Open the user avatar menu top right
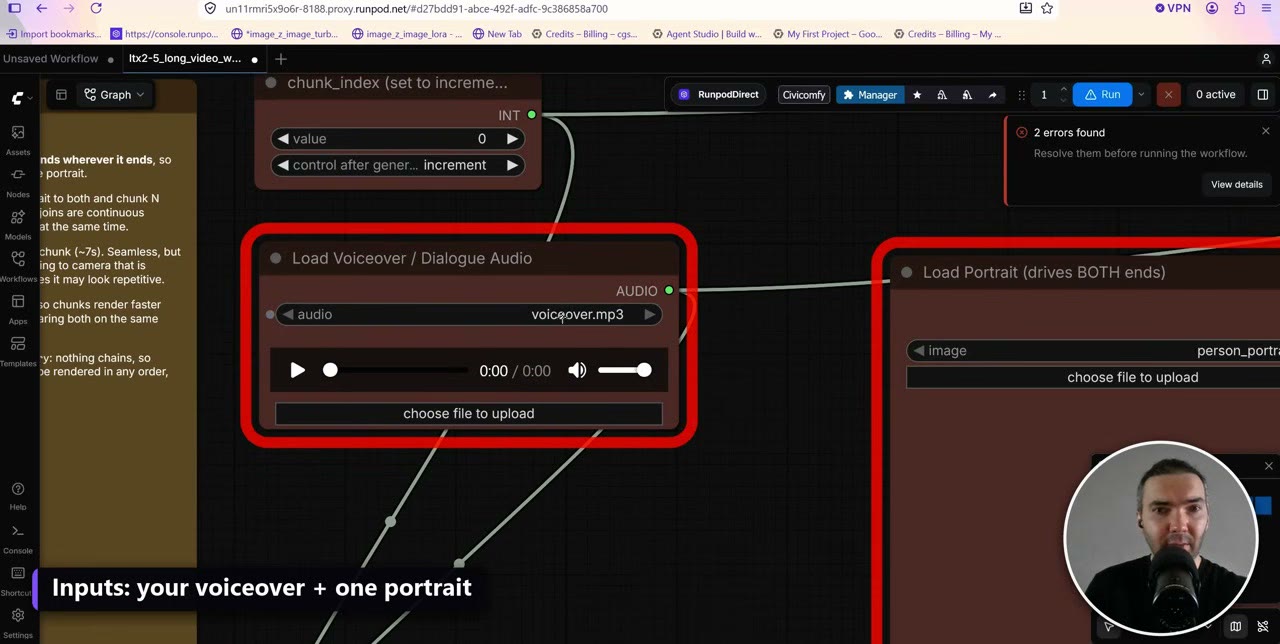 pyautogui.click(x=1266, y=59)
